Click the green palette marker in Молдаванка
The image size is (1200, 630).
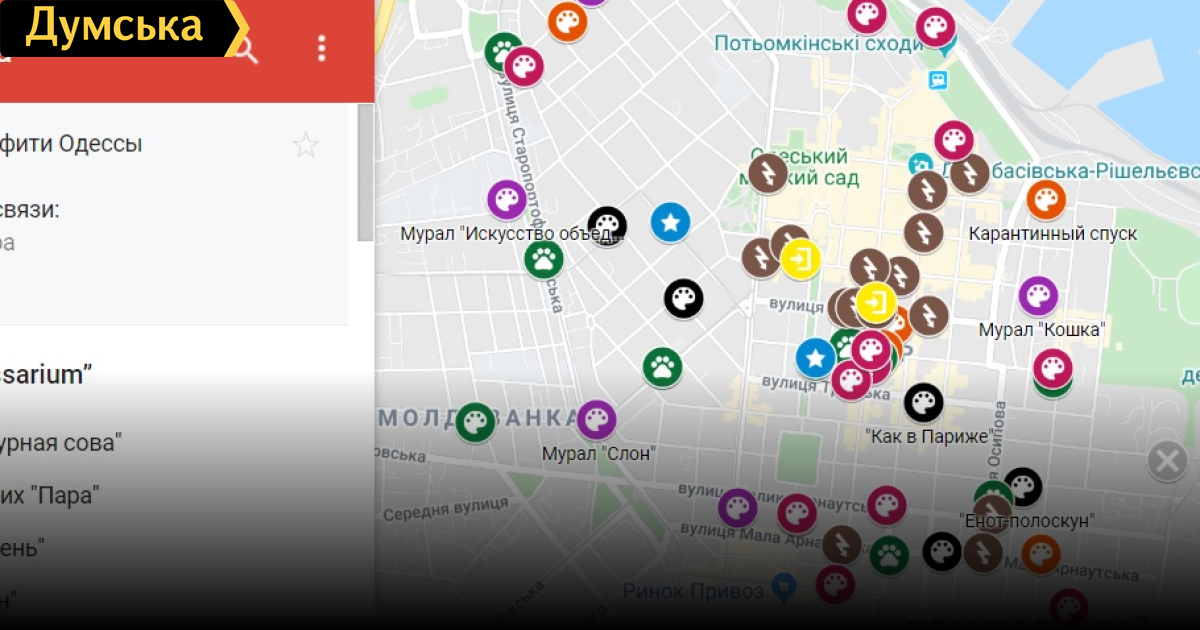475,423
